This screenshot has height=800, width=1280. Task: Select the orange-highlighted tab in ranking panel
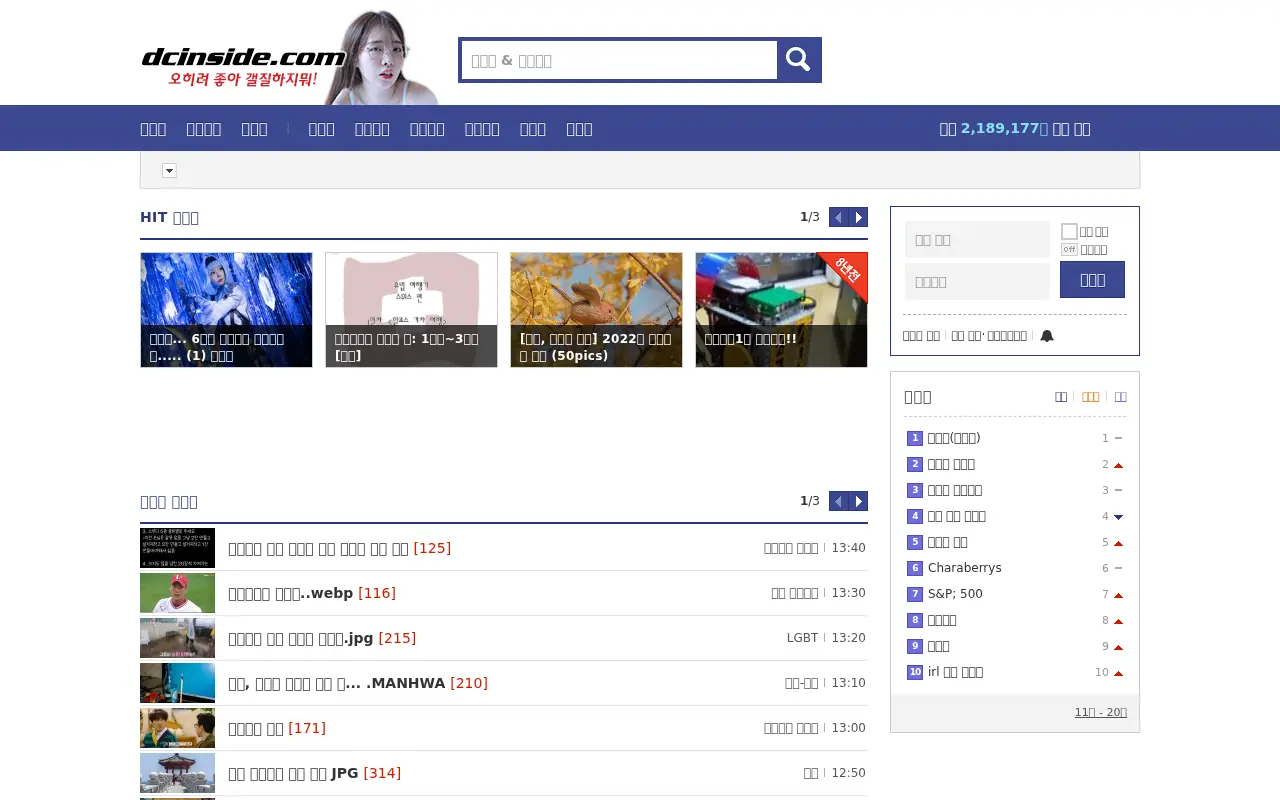1090,397
